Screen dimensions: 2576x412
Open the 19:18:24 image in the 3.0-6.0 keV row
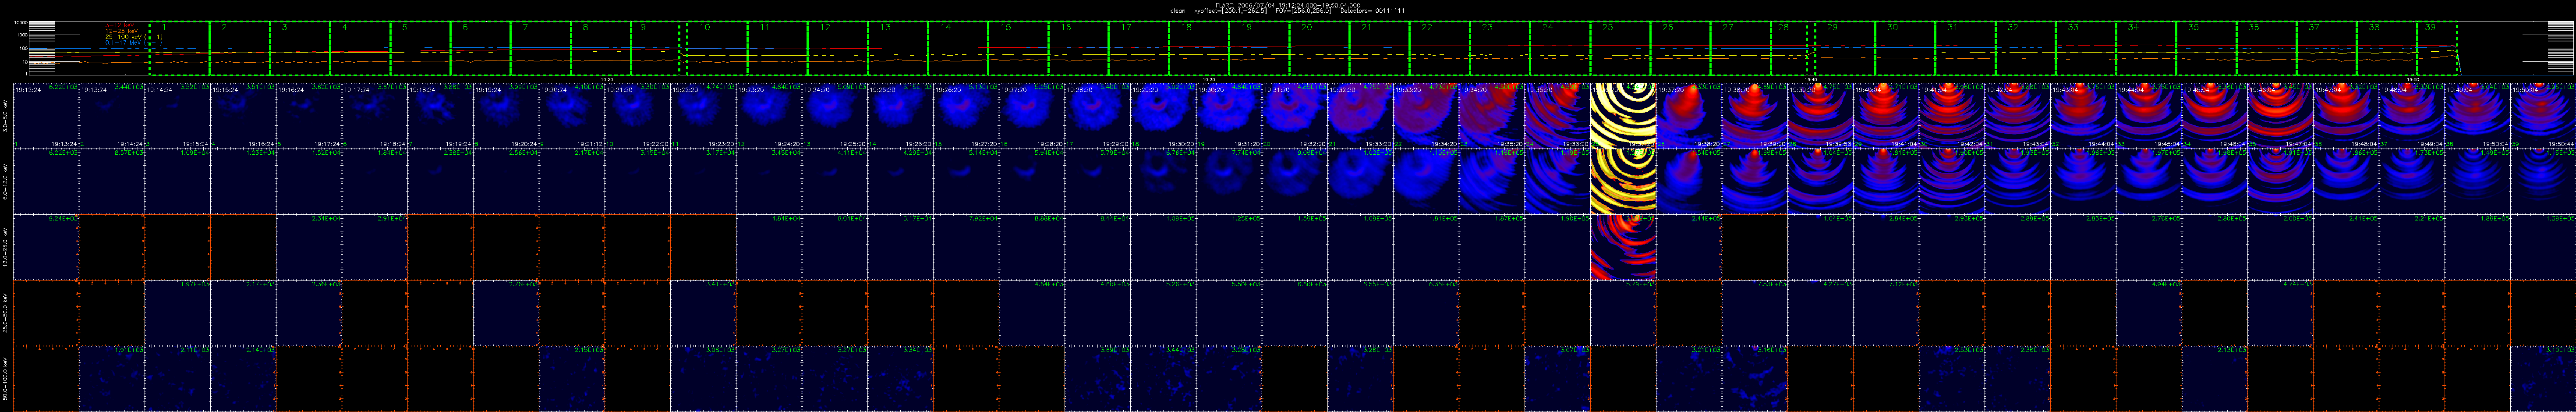point(440,116)
